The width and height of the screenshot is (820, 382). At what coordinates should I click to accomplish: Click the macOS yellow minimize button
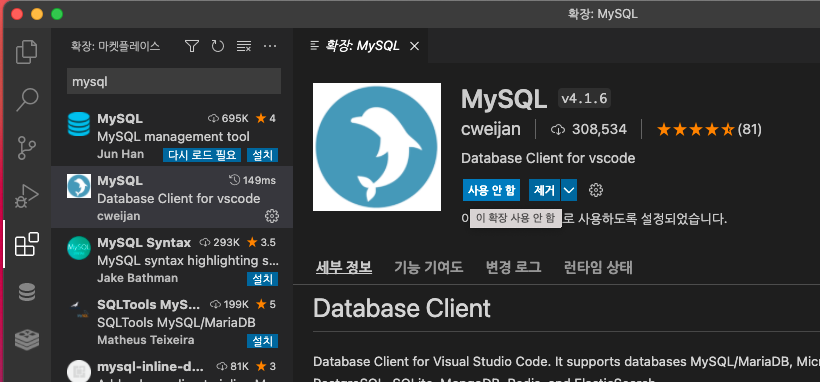[37, 14]
